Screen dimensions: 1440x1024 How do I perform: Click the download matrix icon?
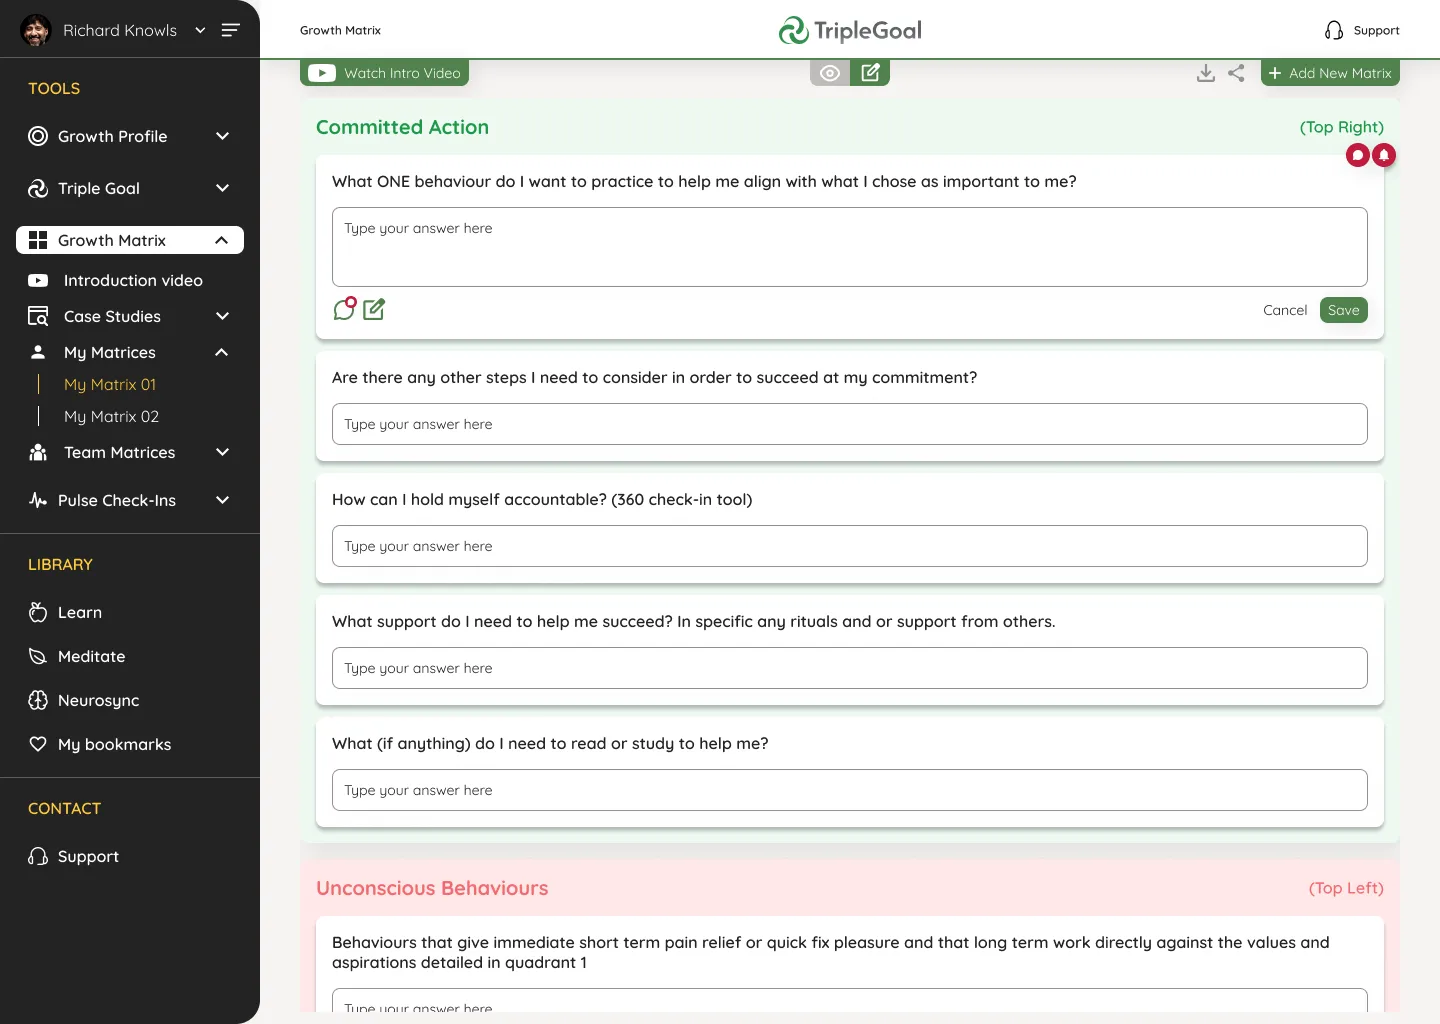(1206, 73)
